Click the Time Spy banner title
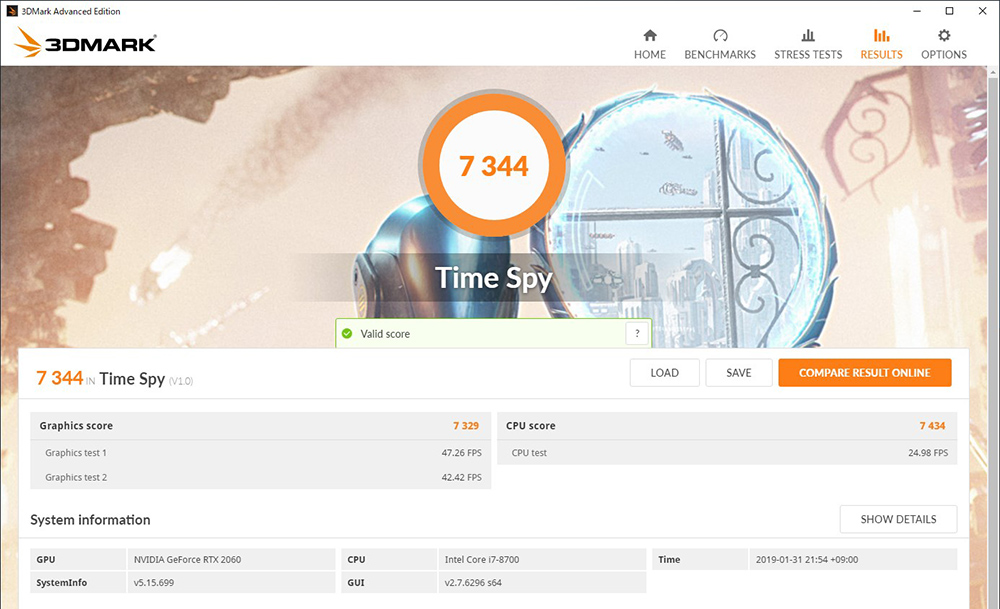 click(x=494, y=279)
